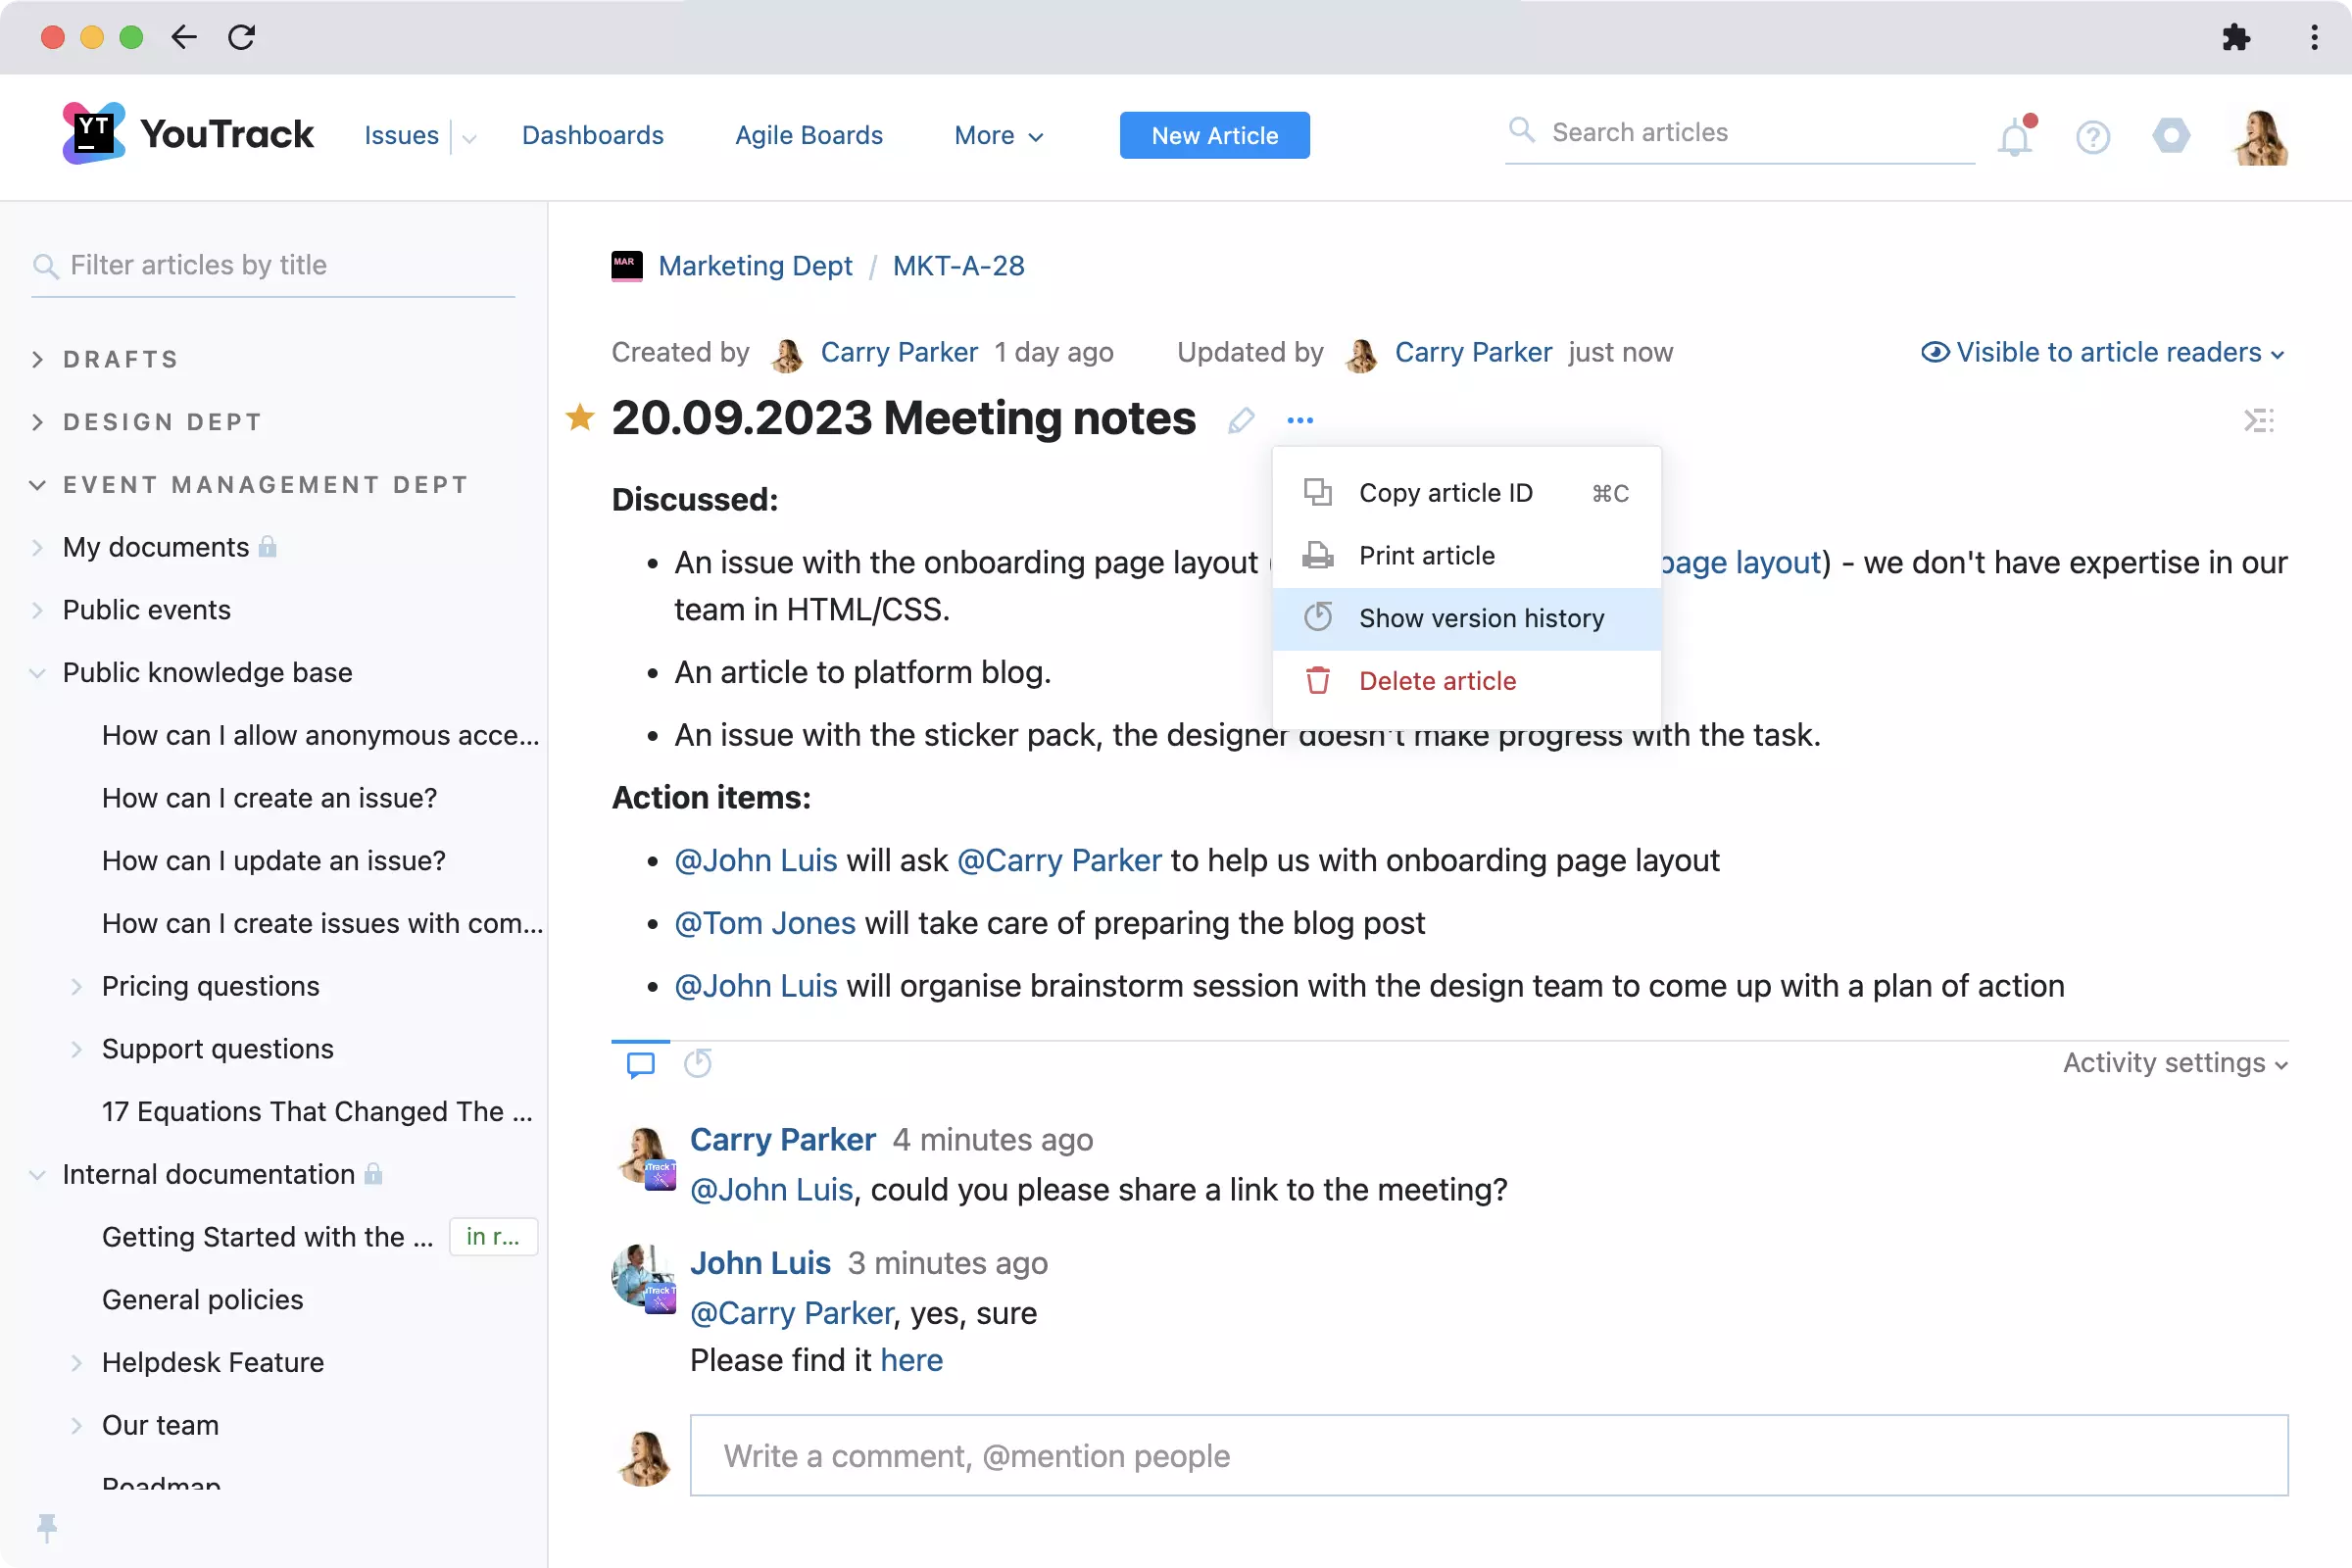Choose Delete article from the menu

1466,681
